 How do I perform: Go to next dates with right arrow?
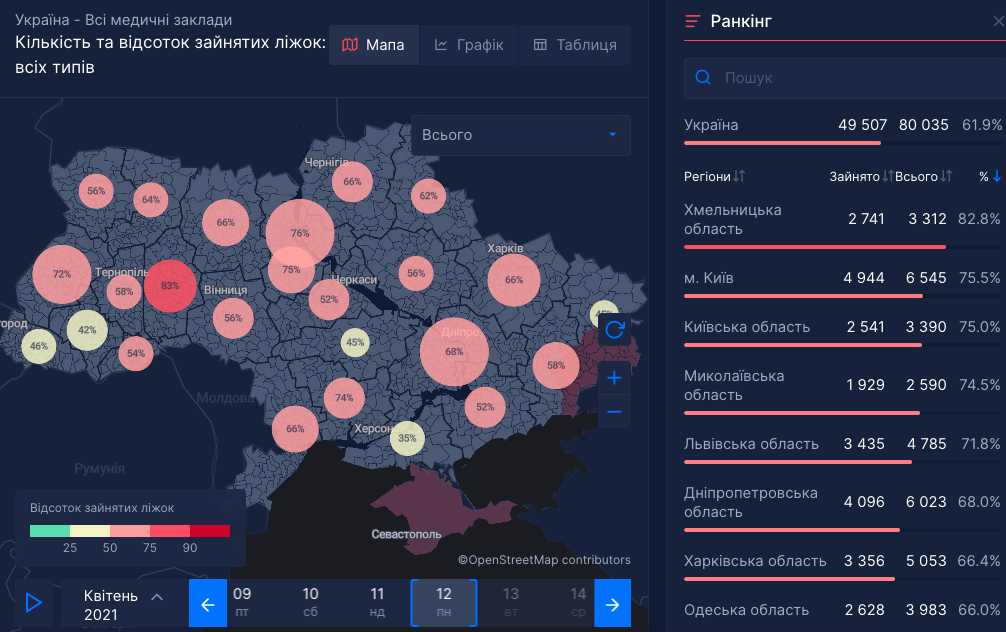613,603
